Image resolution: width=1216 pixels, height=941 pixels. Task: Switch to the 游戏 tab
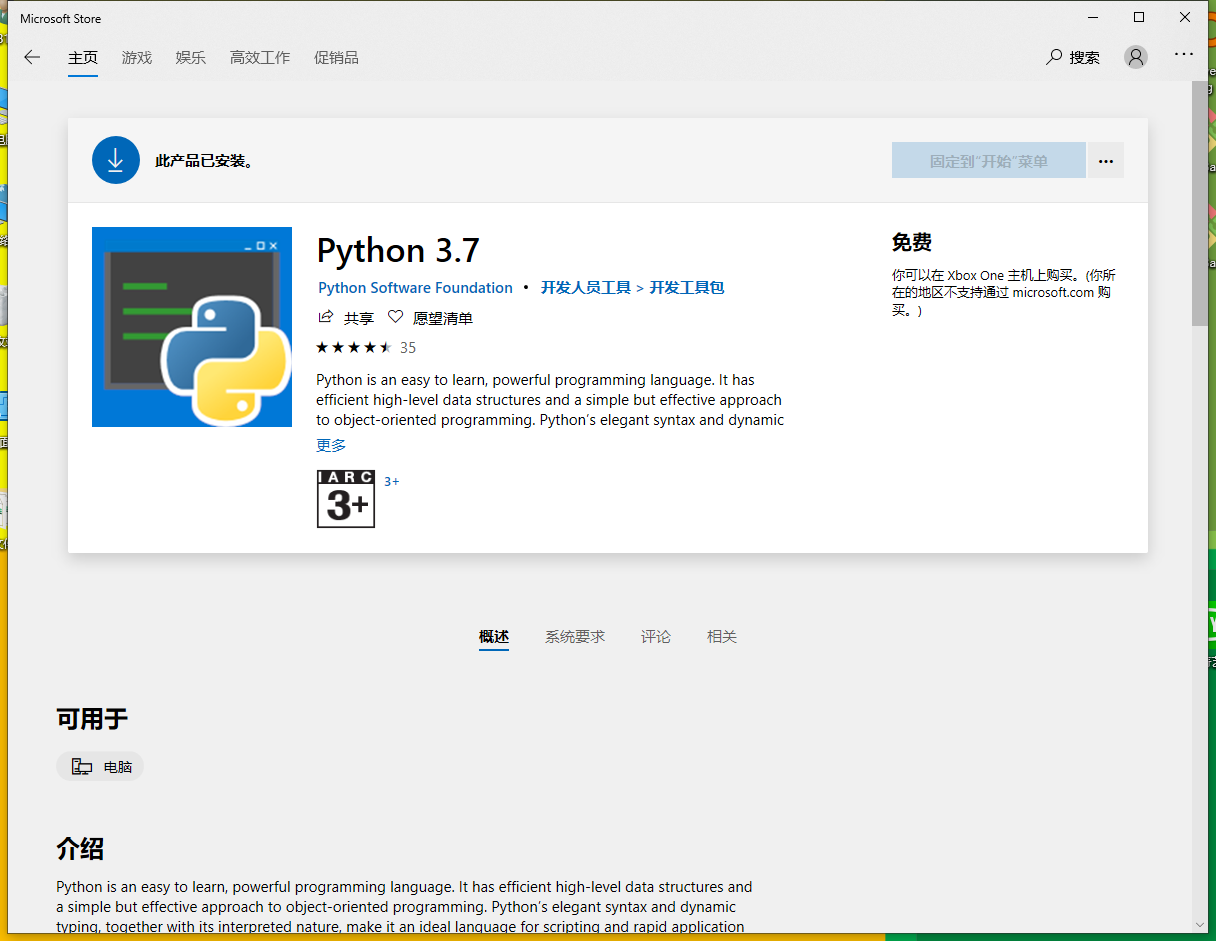[x=137, y=57]
